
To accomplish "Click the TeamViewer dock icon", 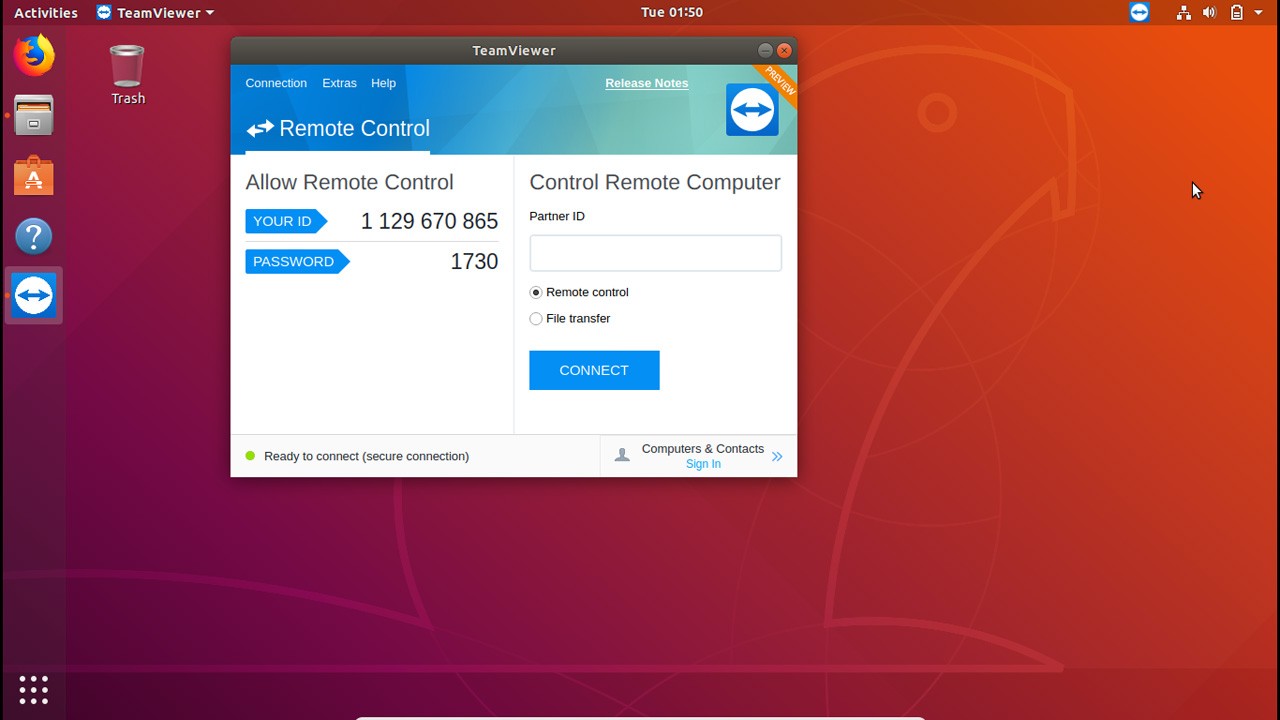I will (34, 296).
